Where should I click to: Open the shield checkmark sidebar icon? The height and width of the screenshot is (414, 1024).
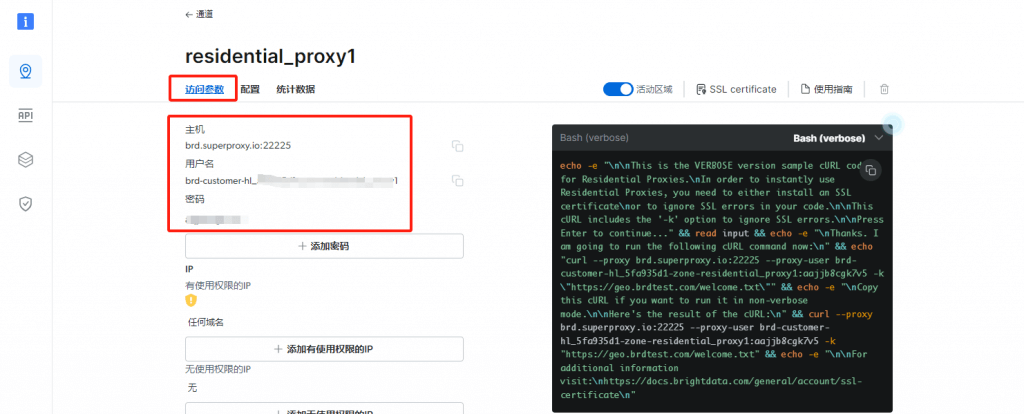click(x=25, y=203)
